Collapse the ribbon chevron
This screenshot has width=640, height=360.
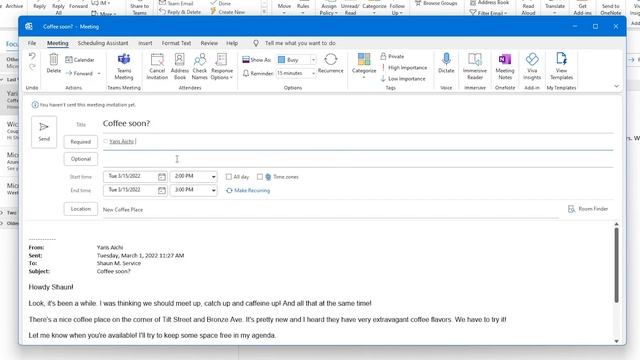tap(616, 86)
